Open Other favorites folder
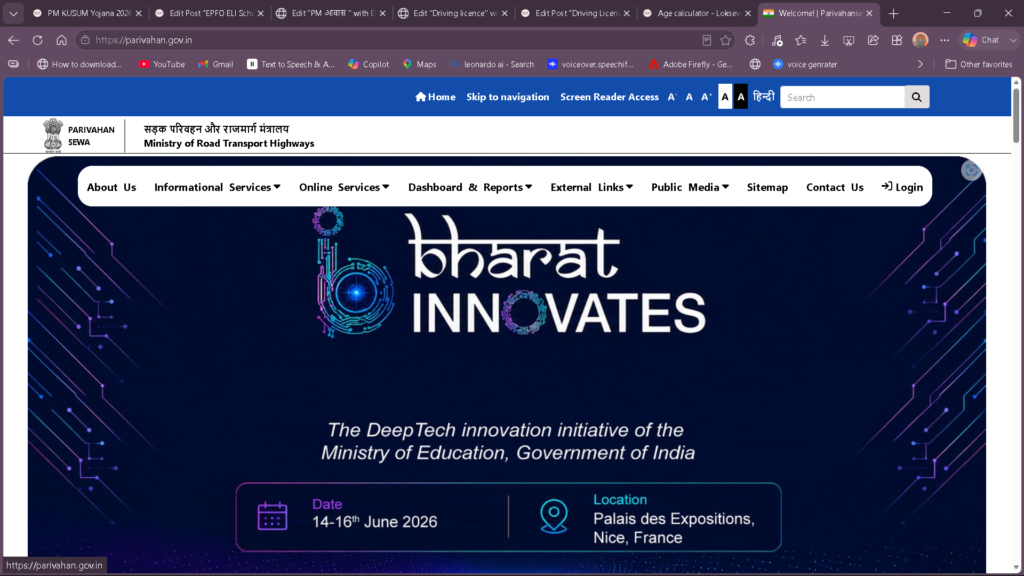 [978, 64]
